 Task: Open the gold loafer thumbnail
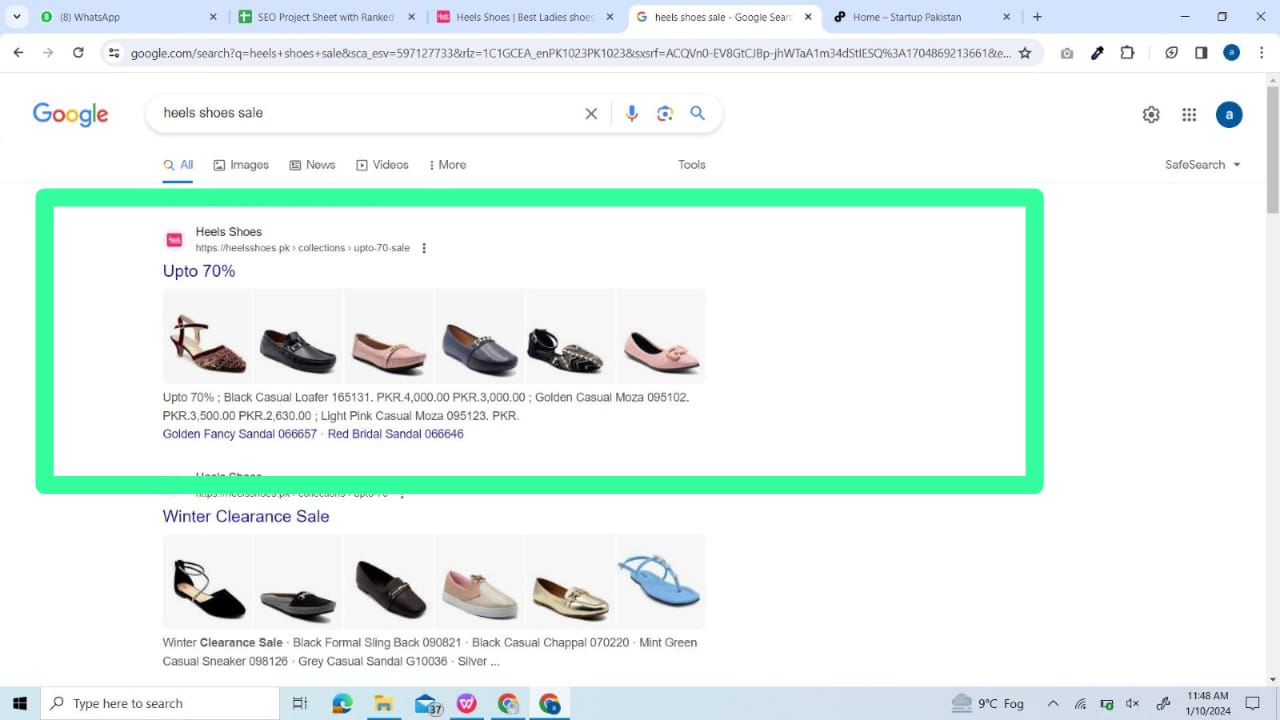(570, 581)
